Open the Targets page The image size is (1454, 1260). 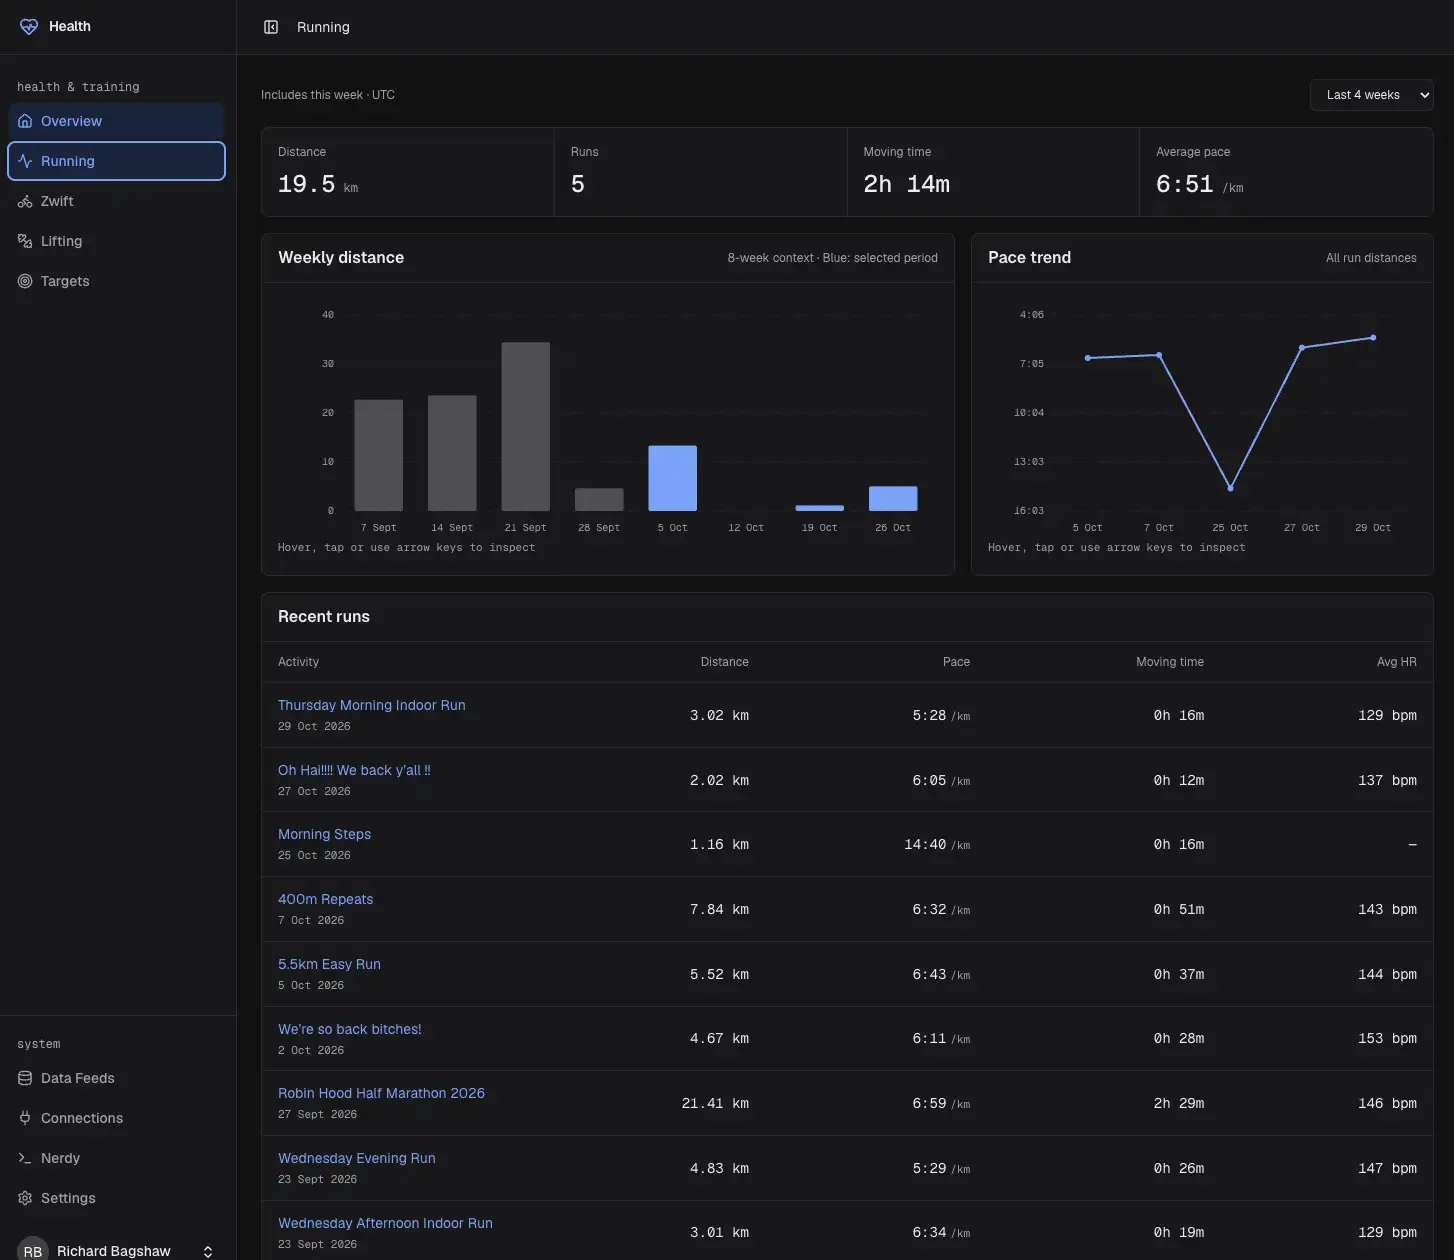point(116,281)
